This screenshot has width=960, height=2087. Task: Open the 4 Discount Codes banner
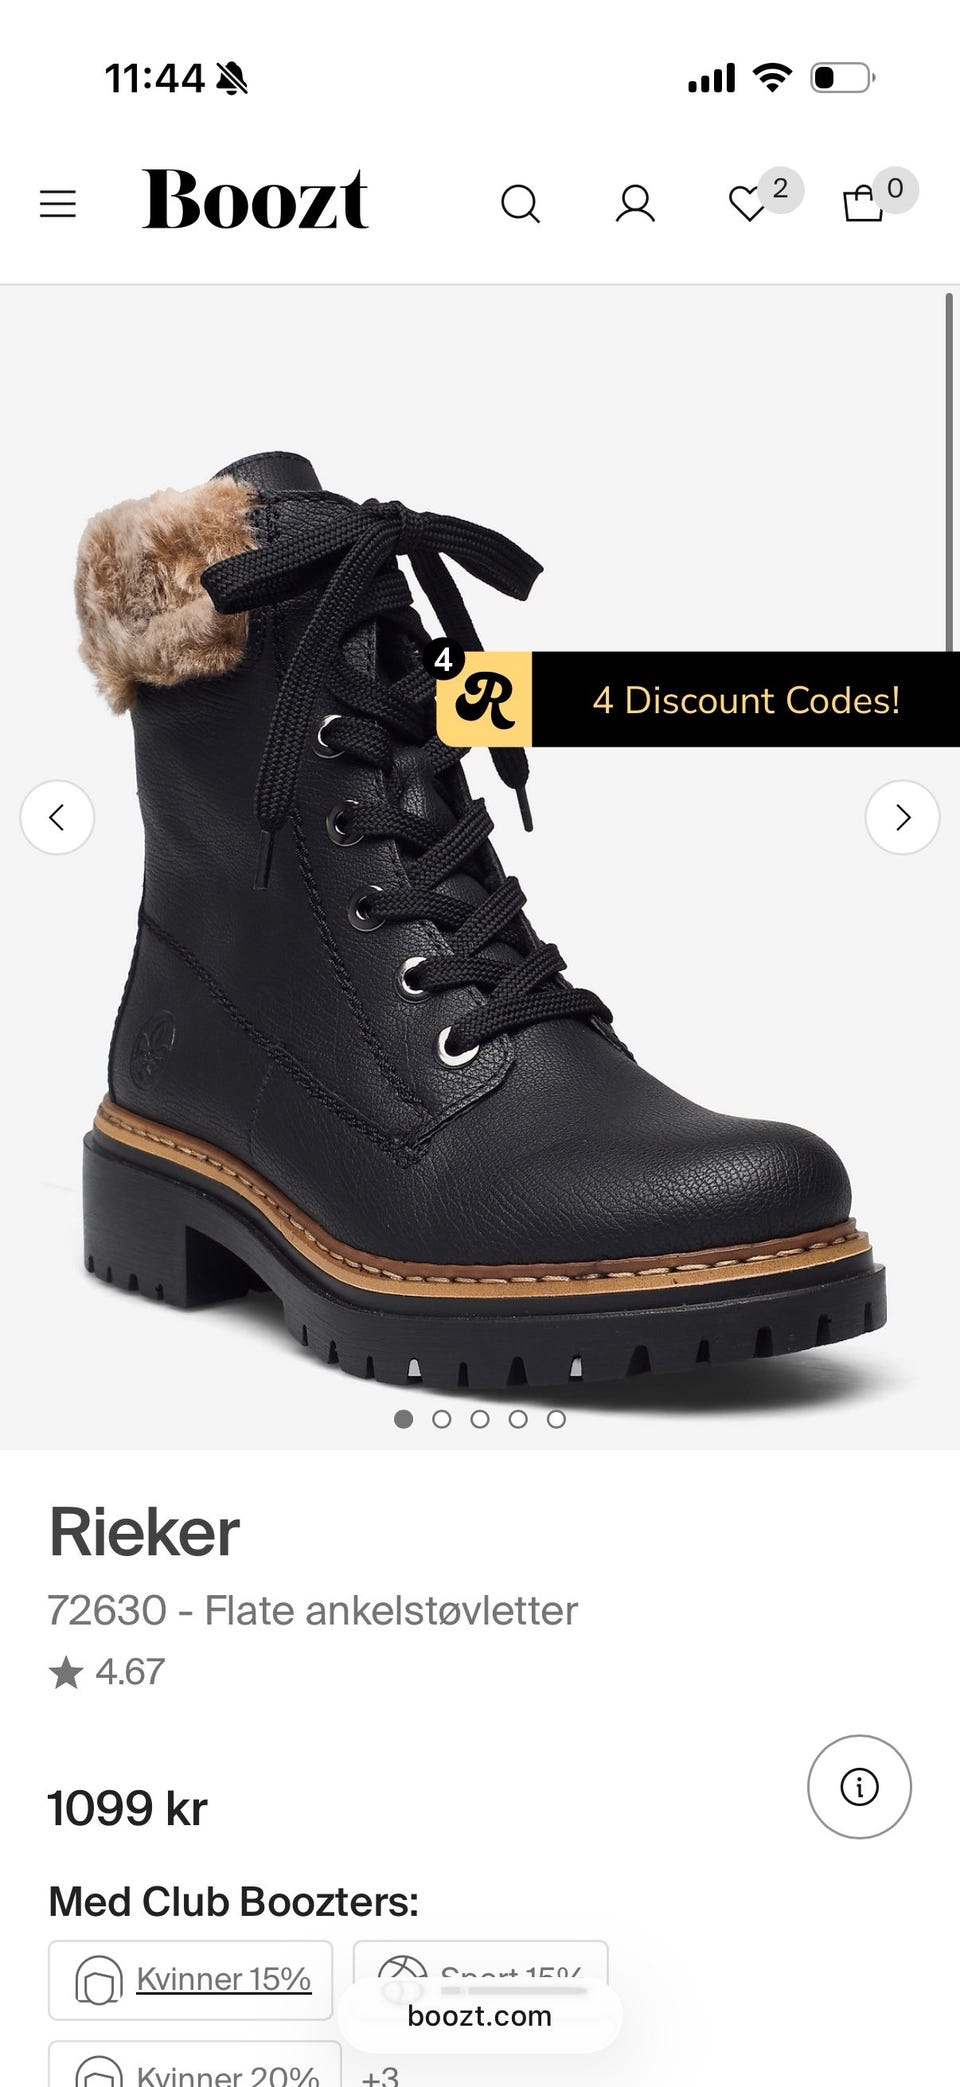pos(746,699)
